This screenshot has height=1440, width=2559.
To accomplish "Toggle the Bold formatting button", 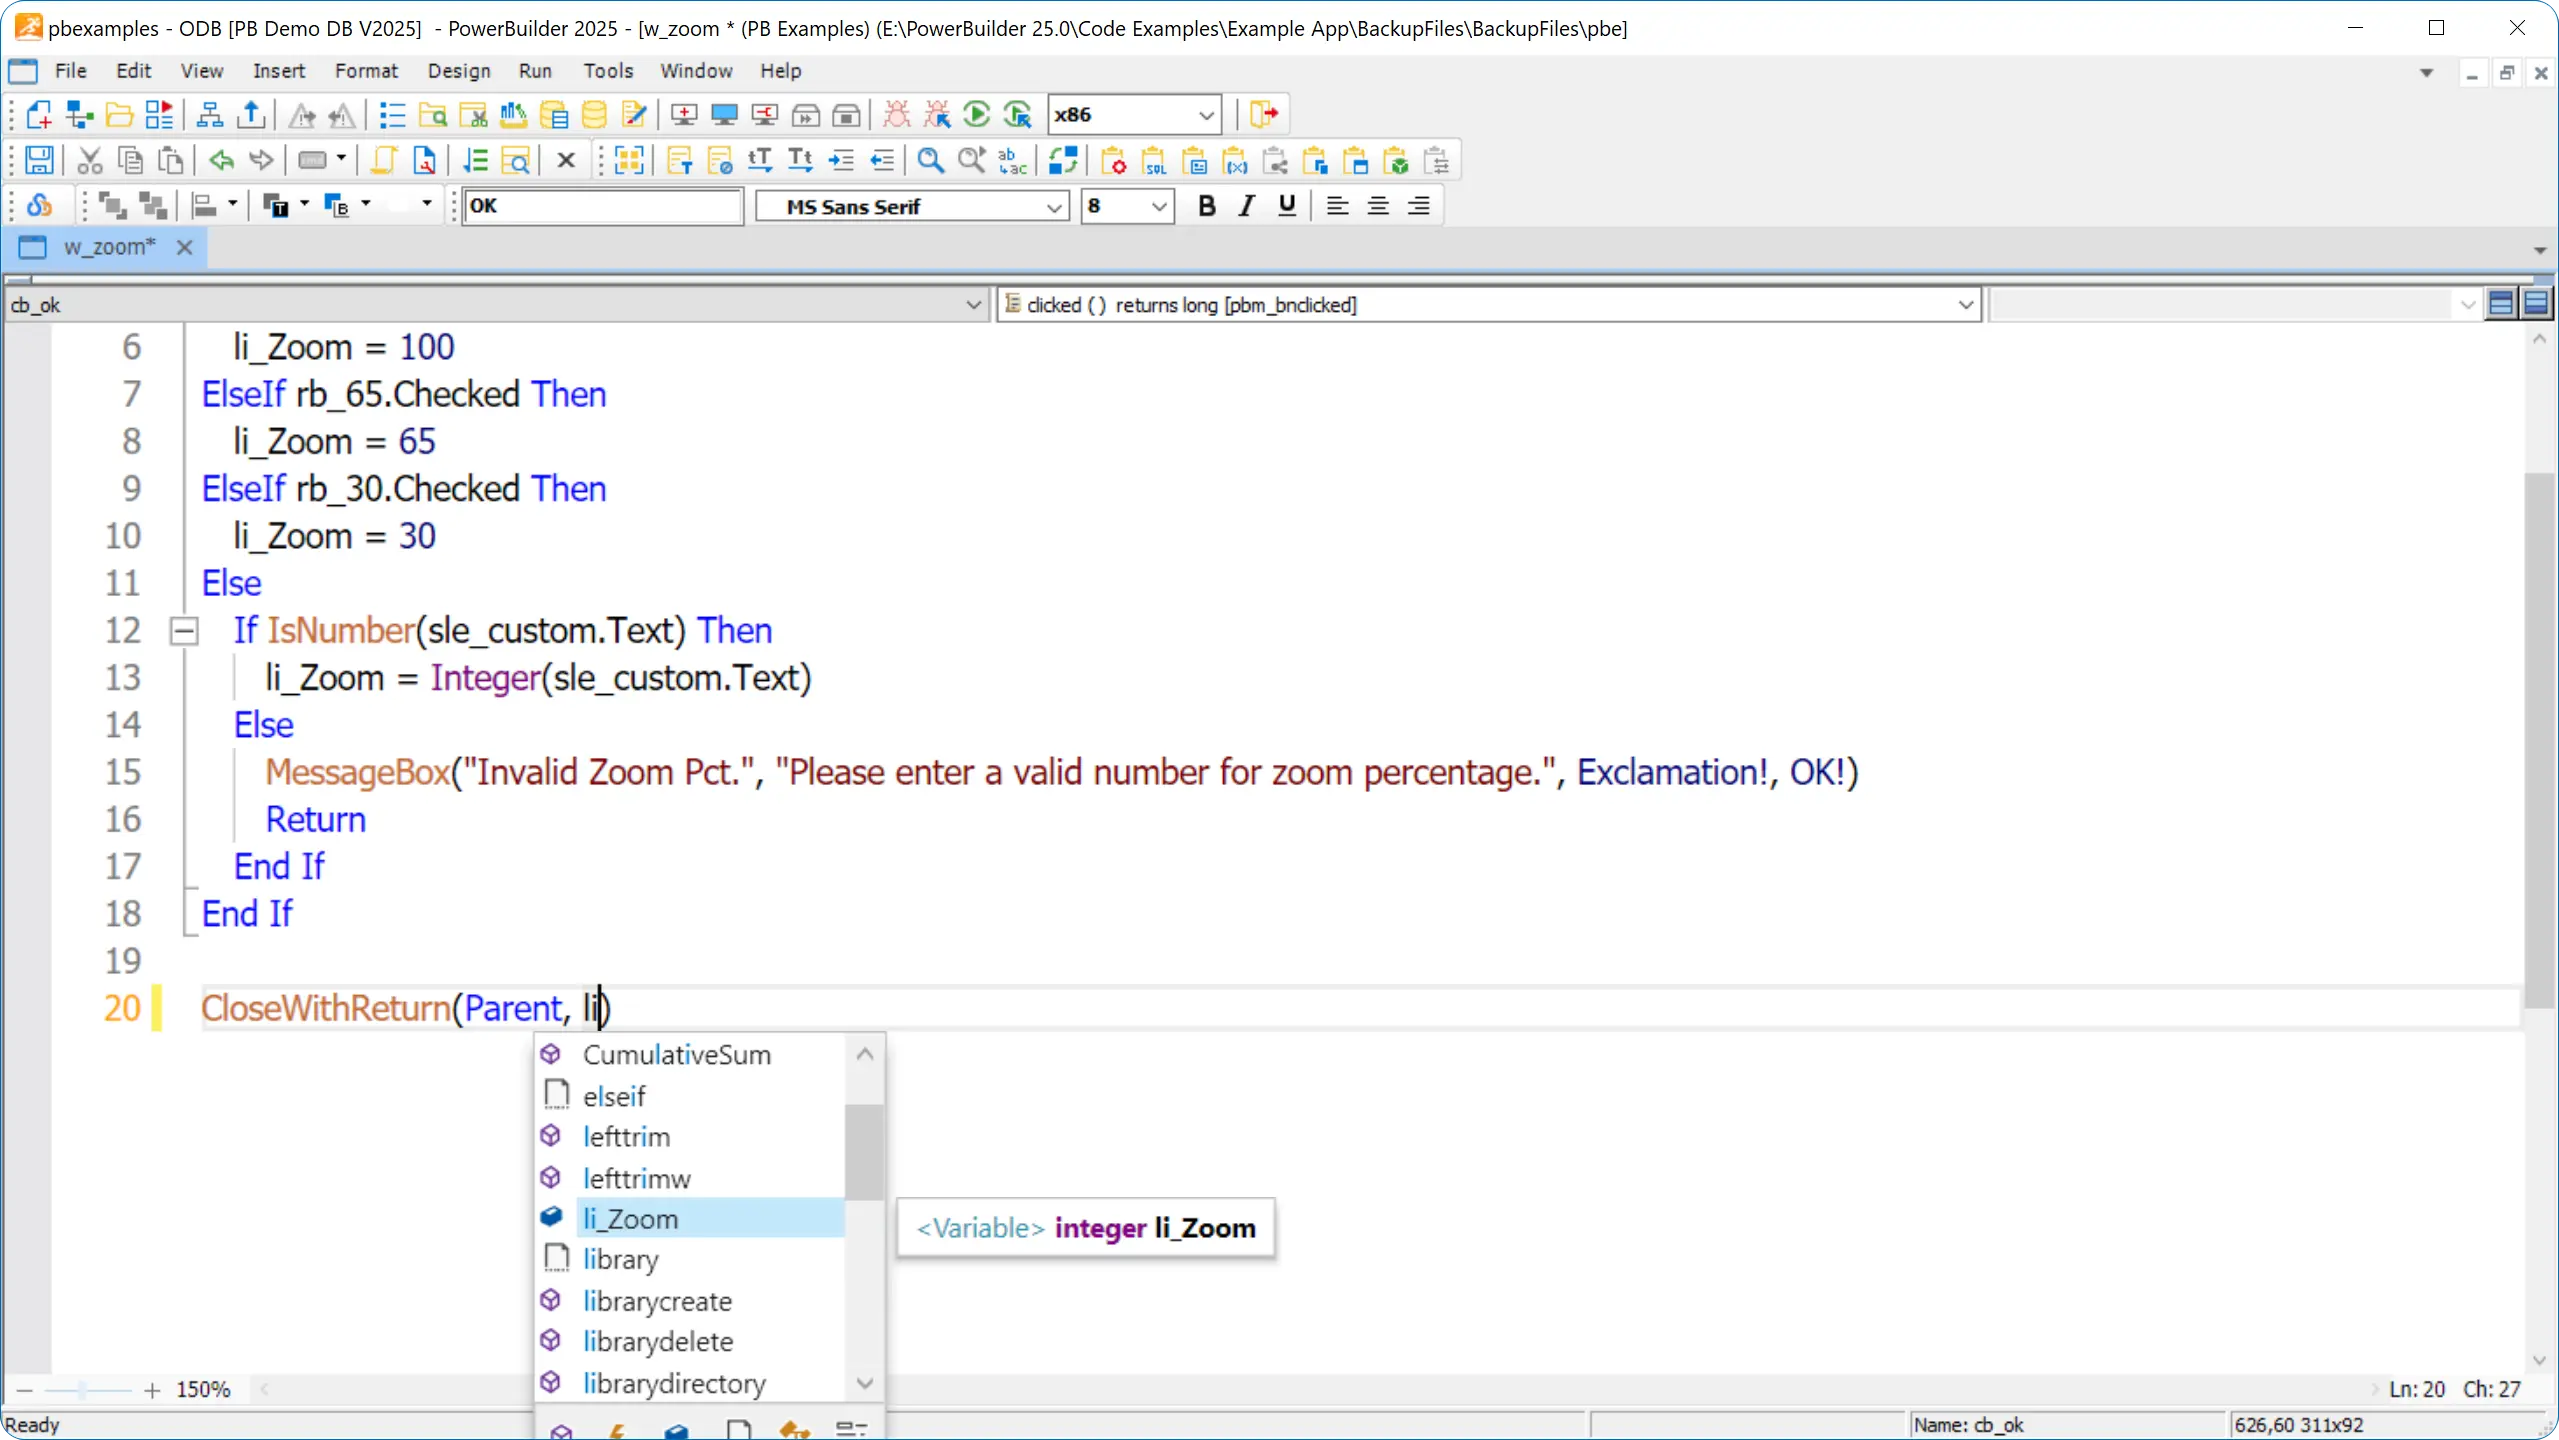I will pyautogui.click(x=1207, y=207).
